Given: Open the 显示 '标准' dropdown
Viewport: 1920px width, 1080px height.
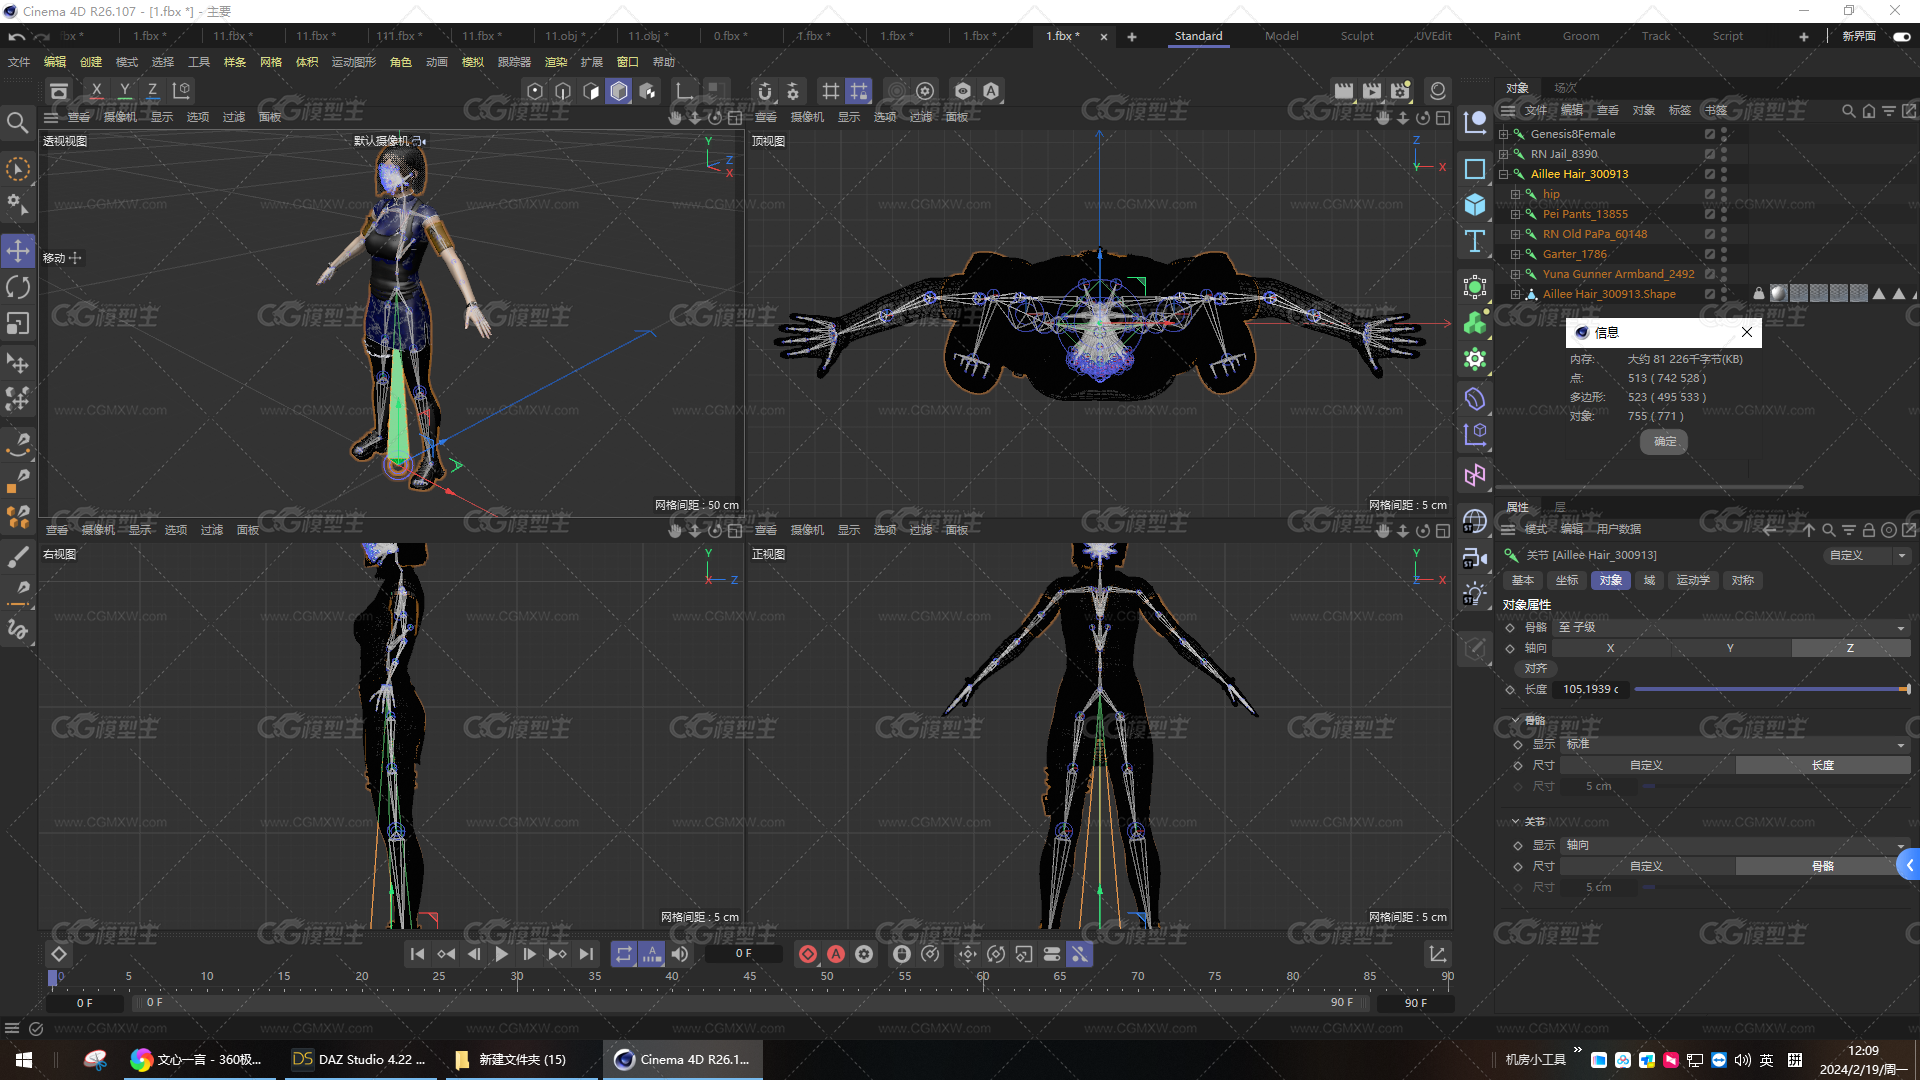Looking at the screenshot, I should pos(1735,744).
